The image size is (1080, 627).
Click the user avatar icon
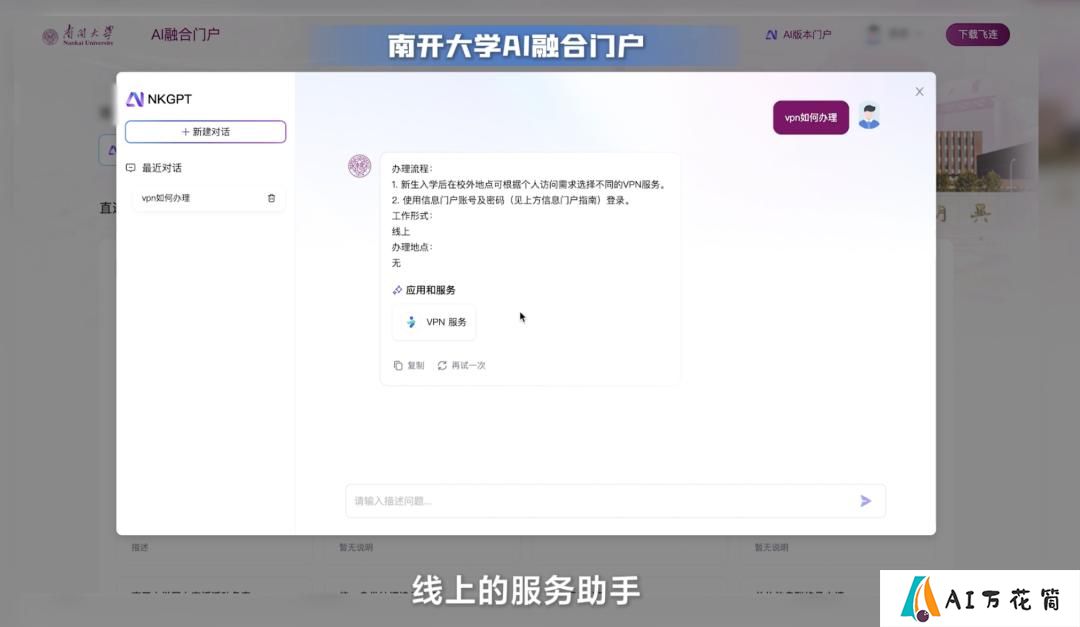[869, 116]
